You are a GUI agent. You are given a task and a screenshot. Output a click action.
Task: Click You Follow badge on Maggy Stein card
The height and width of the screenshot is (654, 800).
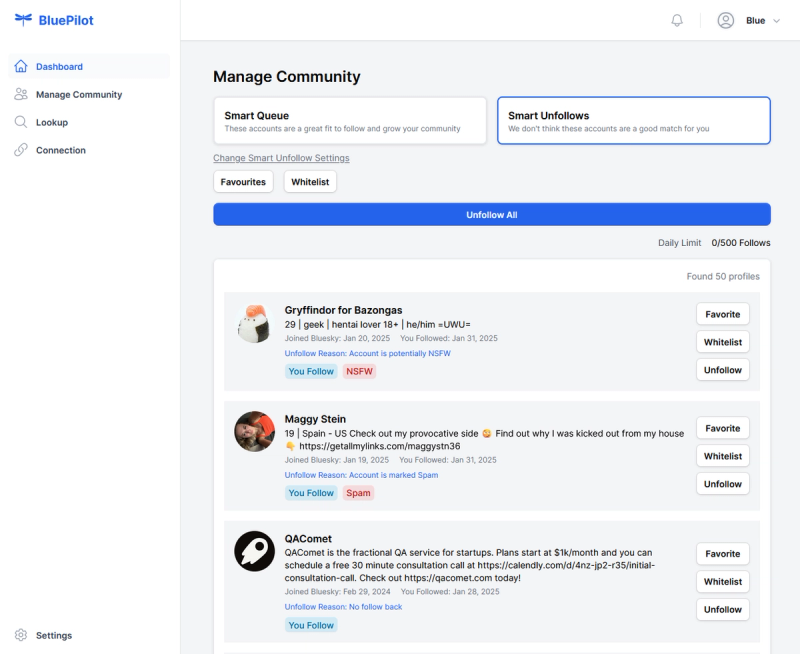(x=311, y=493)
